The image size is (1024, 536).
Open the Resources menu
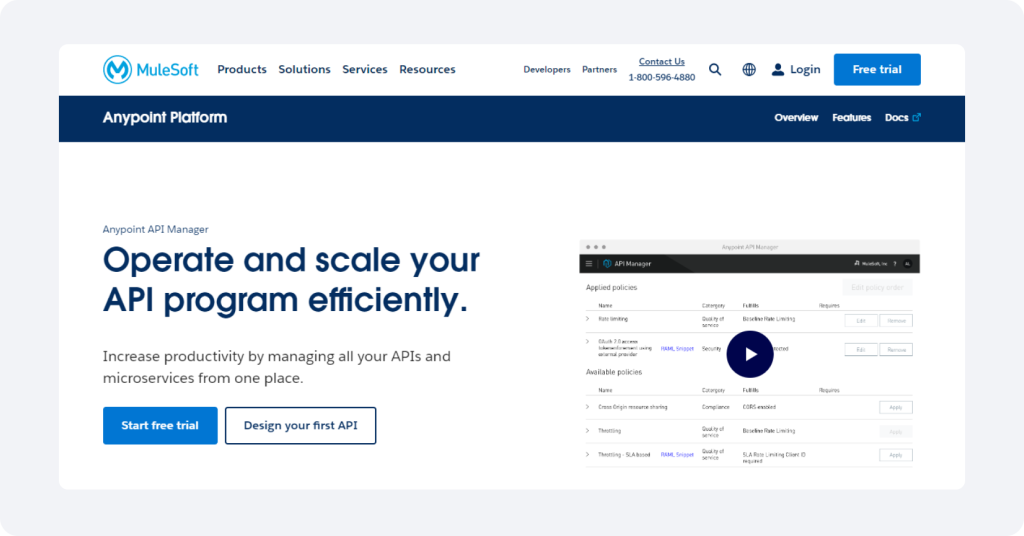(427, 69)
